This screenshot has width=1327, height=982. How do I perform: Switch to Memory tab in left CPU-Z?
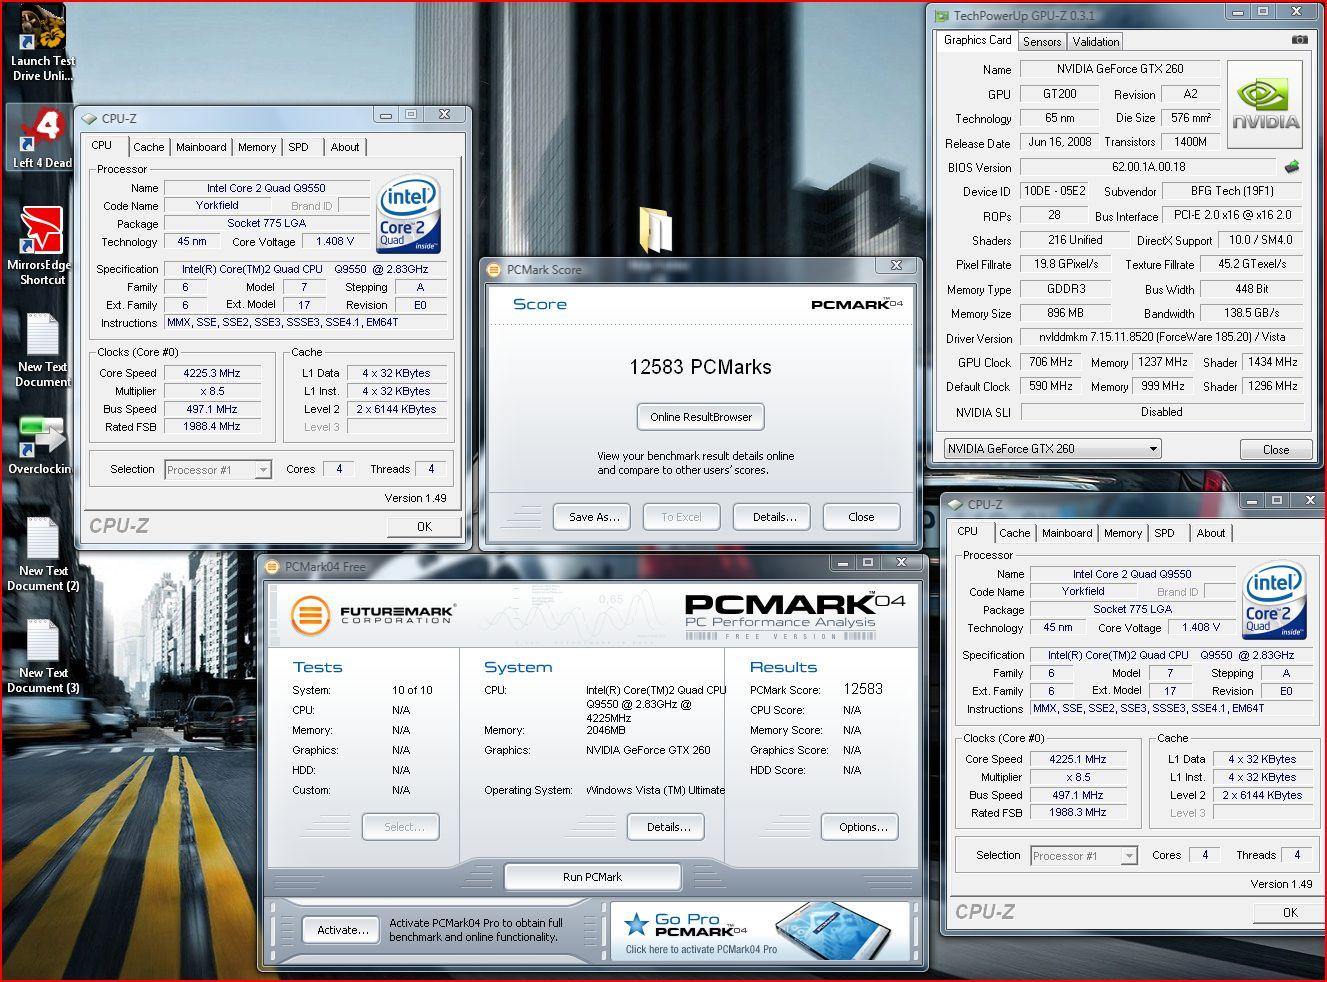pos(257,147)
